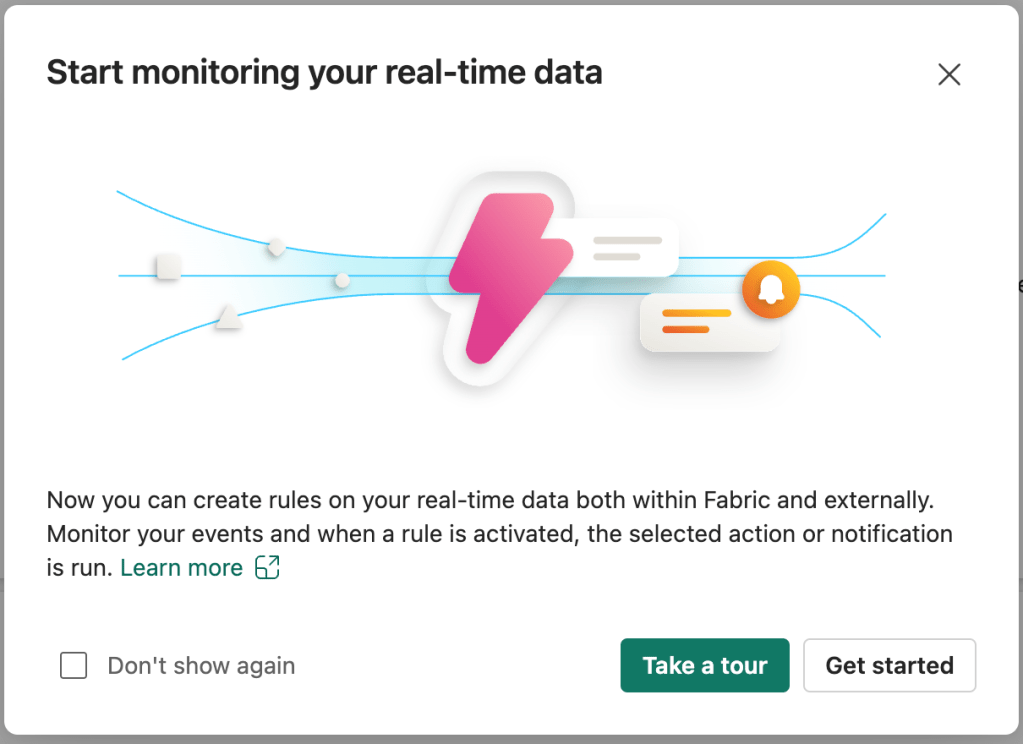
Task: Click the gray square shape in the illustration
Action: click(x=168, y=267)
